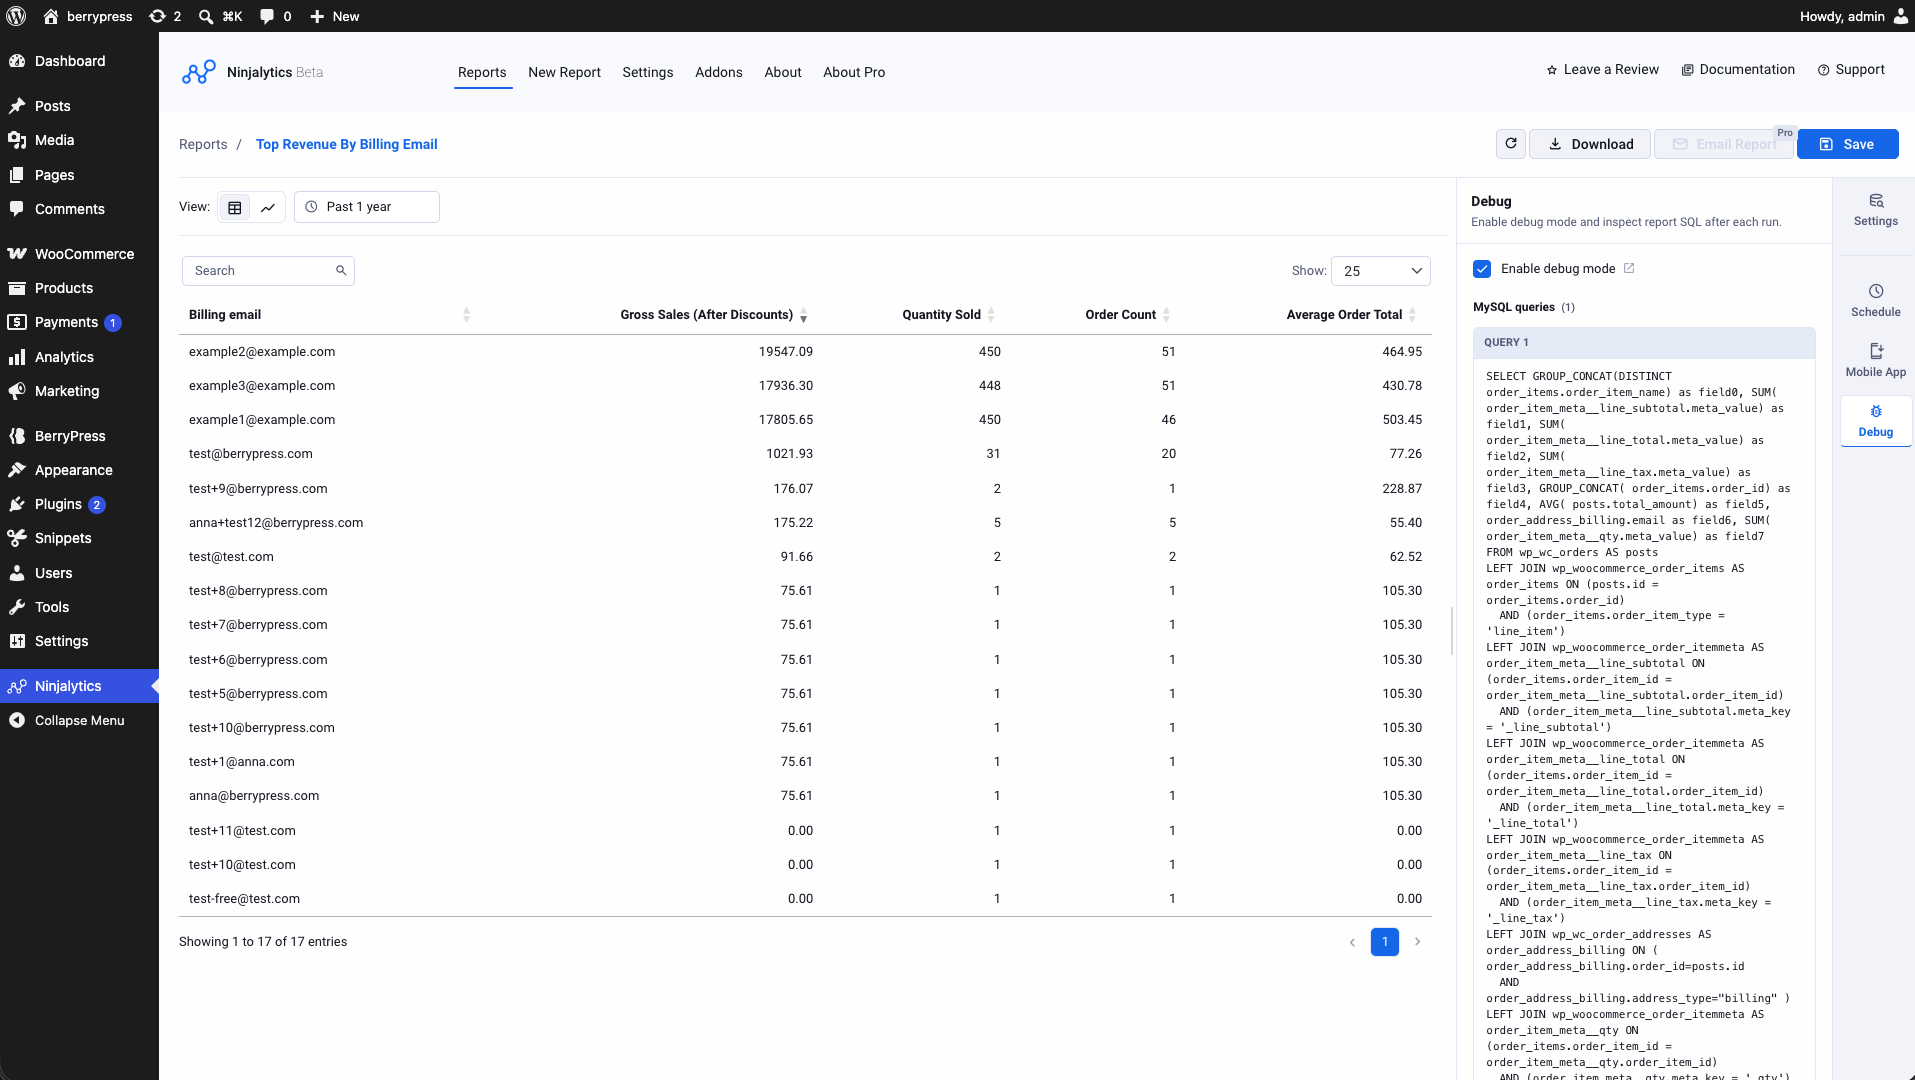Sort by Order Count column
Image resolution: width=1915 pixels, height=1080 pixels.
1127,315
